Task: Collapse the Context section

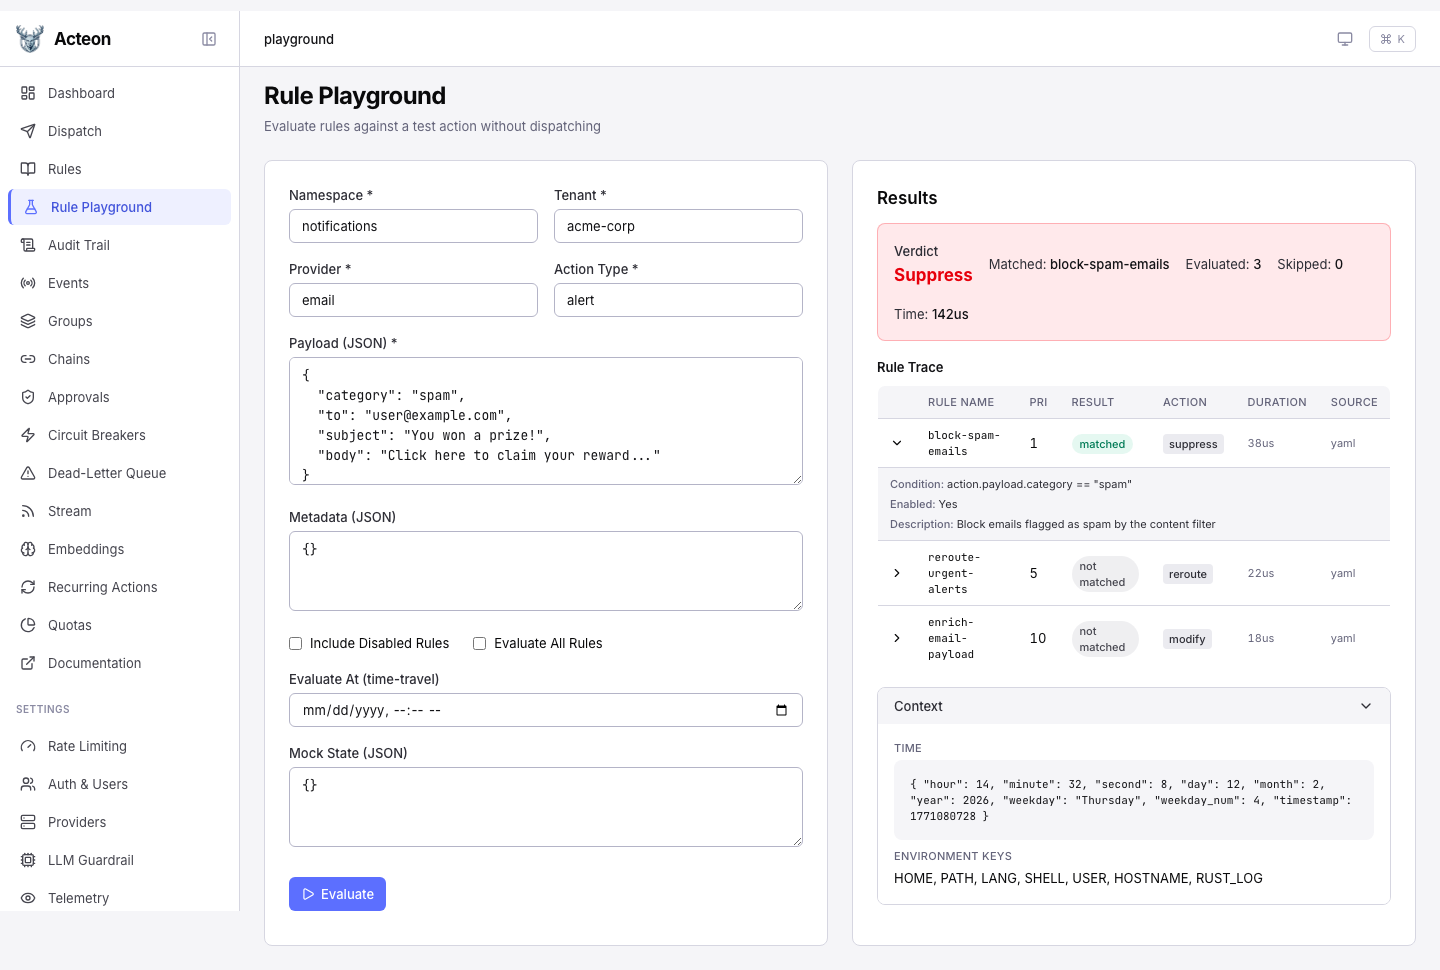Action: 1366,706
